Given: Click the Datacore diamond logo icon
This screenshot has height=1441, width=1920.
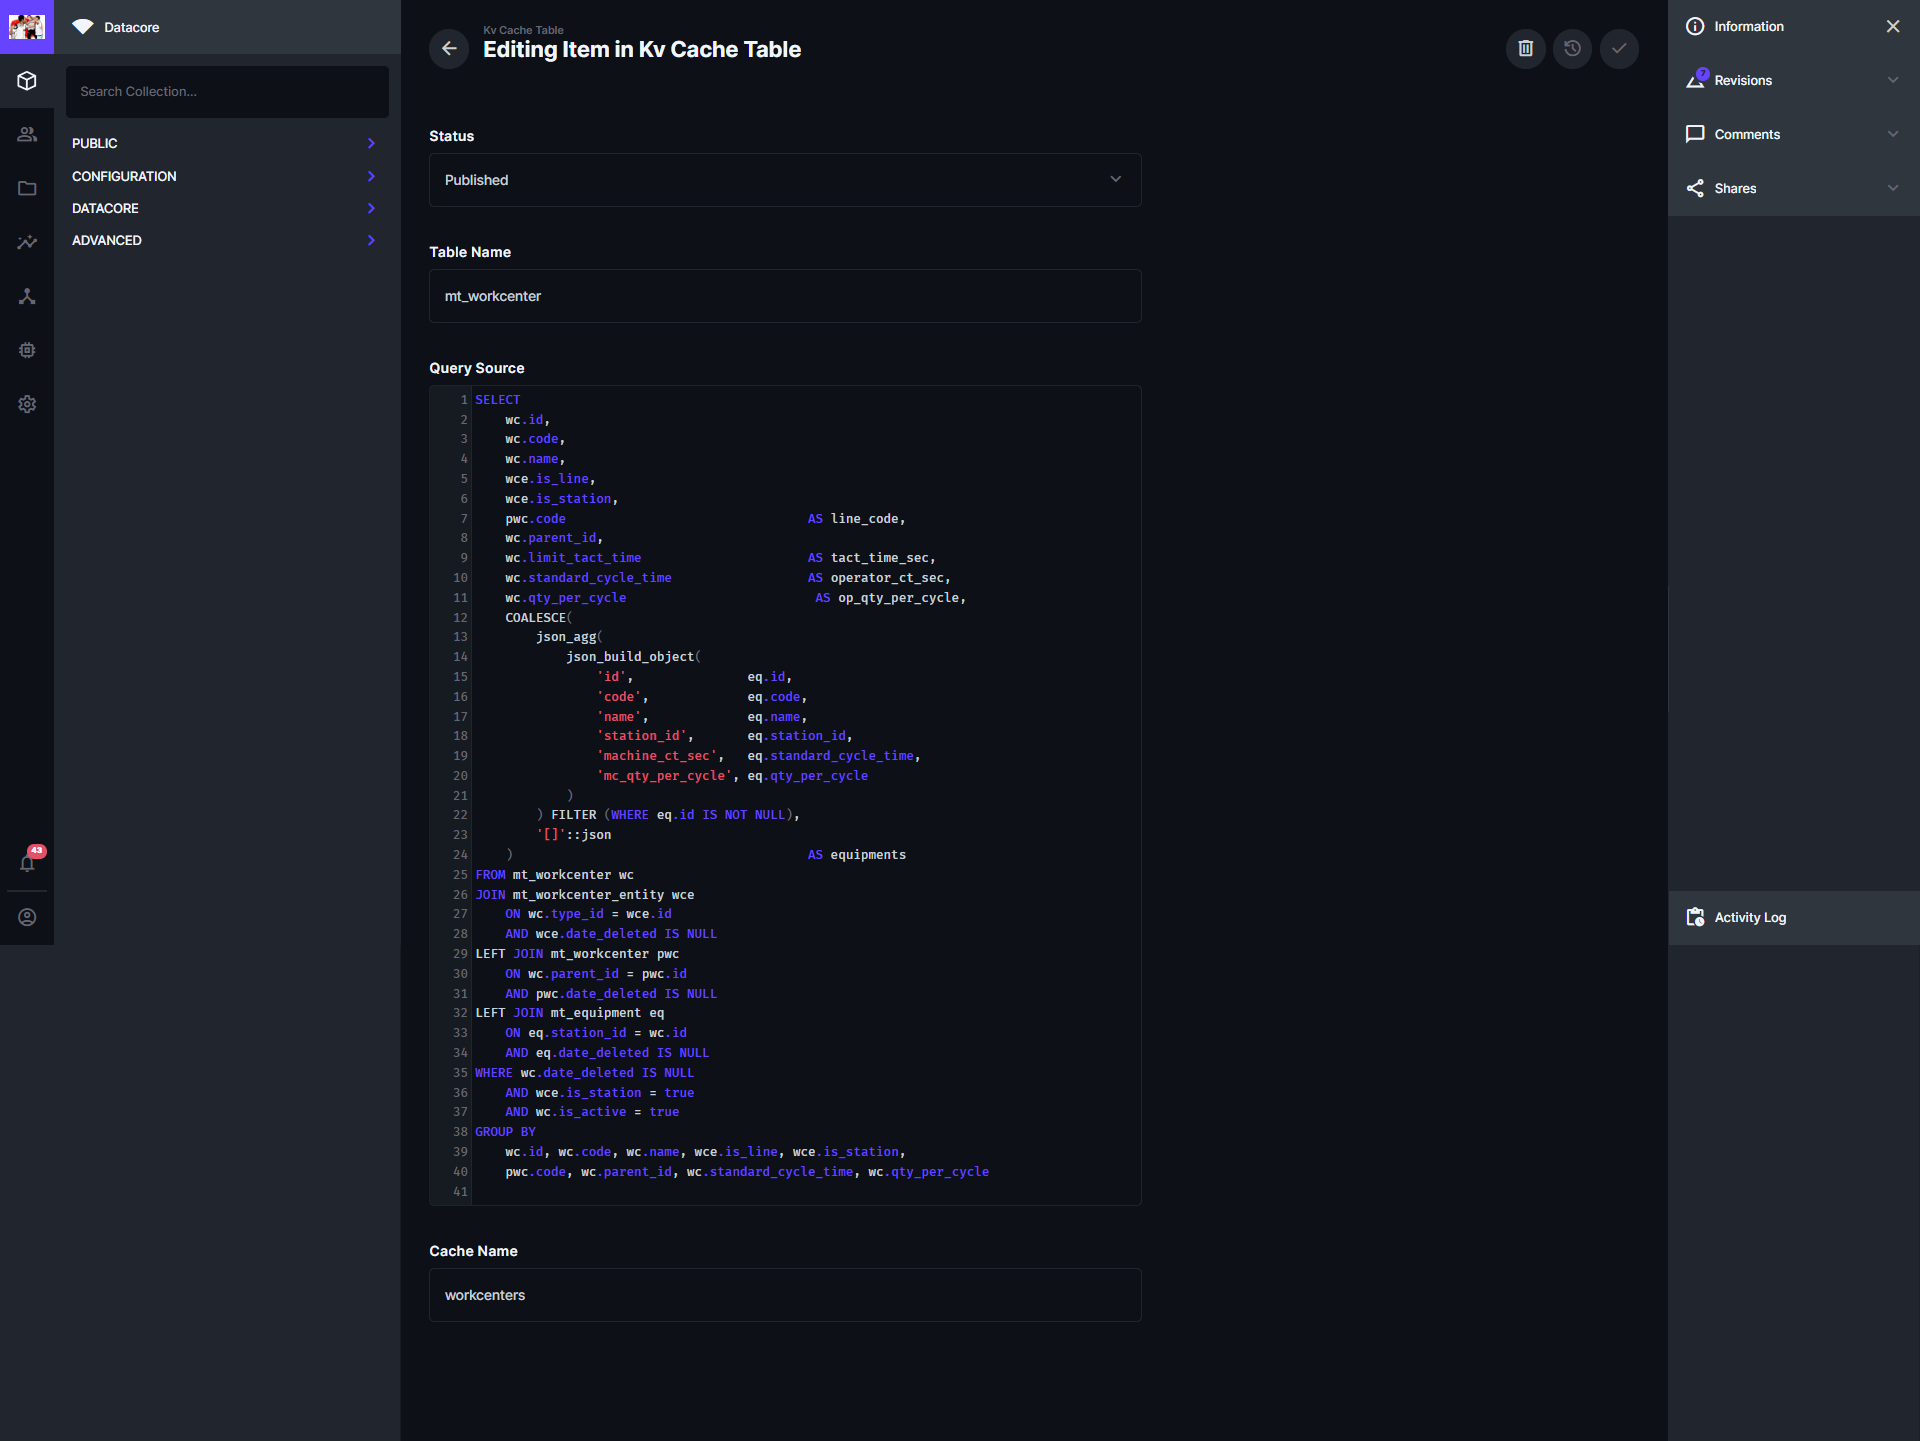Looking at the screenshot, I should point(83,27).
